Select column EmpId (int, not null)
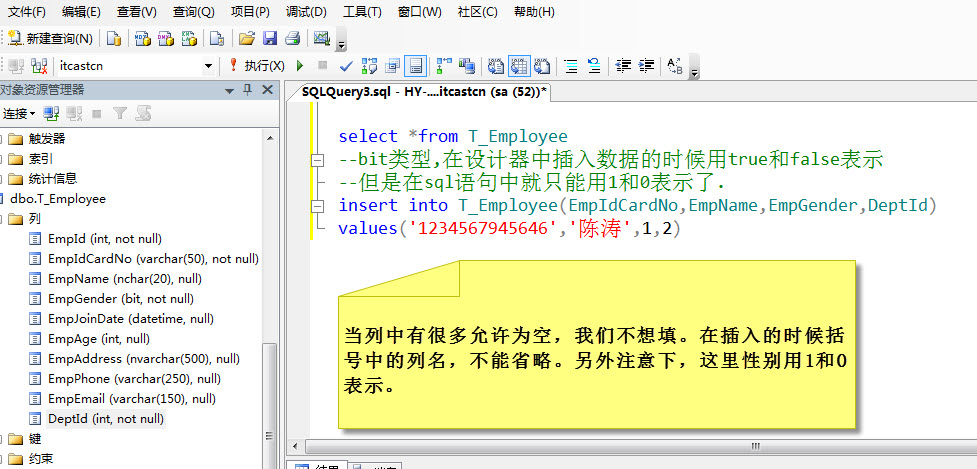 click(x=105, y=239)
